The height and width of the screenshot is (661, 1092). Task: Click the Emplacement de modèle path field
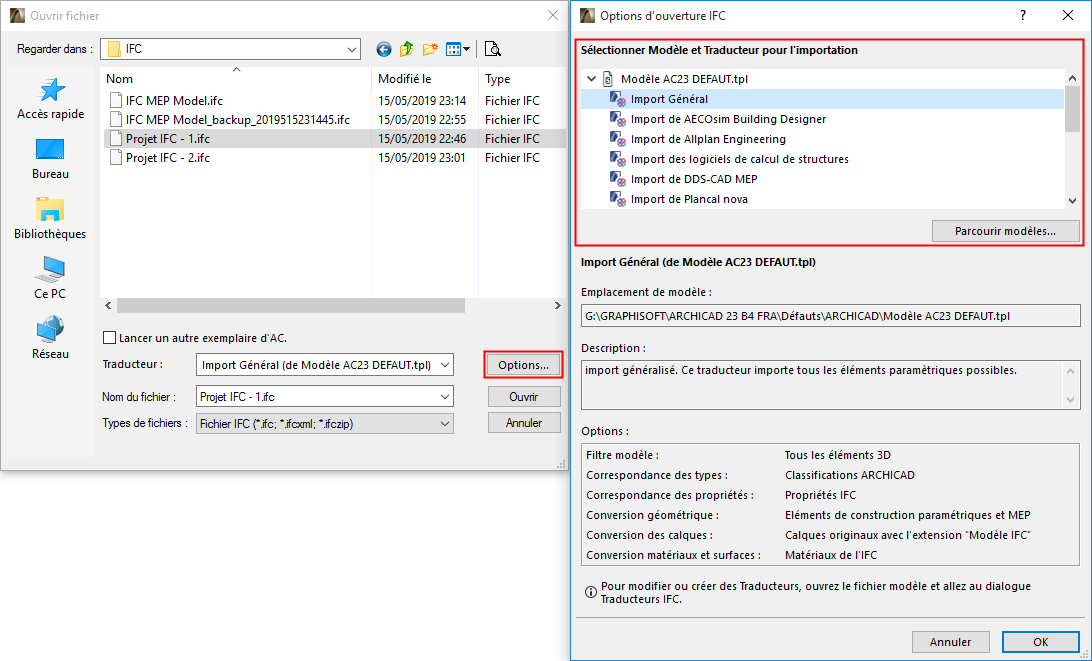point(831,316)
